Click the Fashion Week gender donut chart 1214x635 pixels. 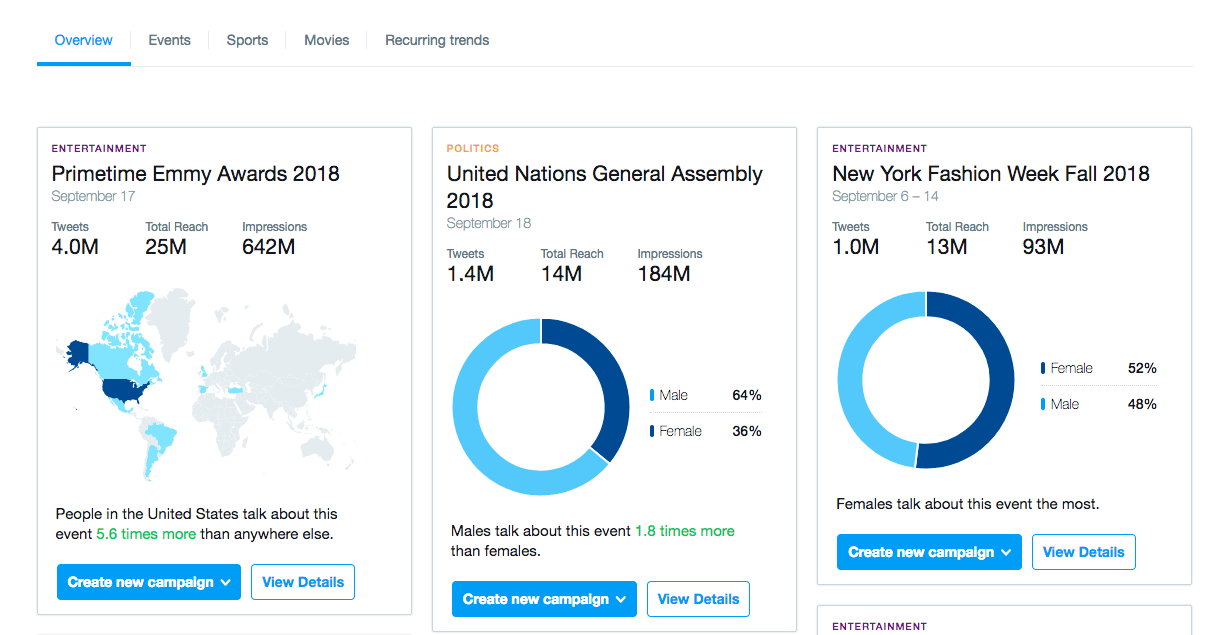pos(926,380)
